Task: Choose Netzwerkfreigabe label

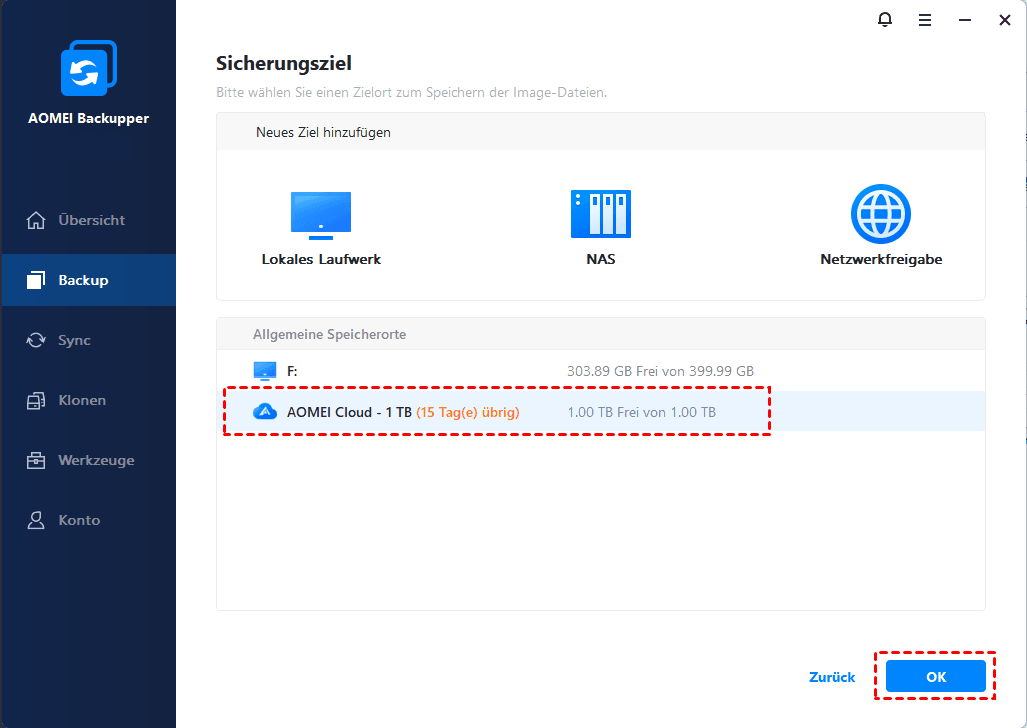Action: tap(881, 259)
